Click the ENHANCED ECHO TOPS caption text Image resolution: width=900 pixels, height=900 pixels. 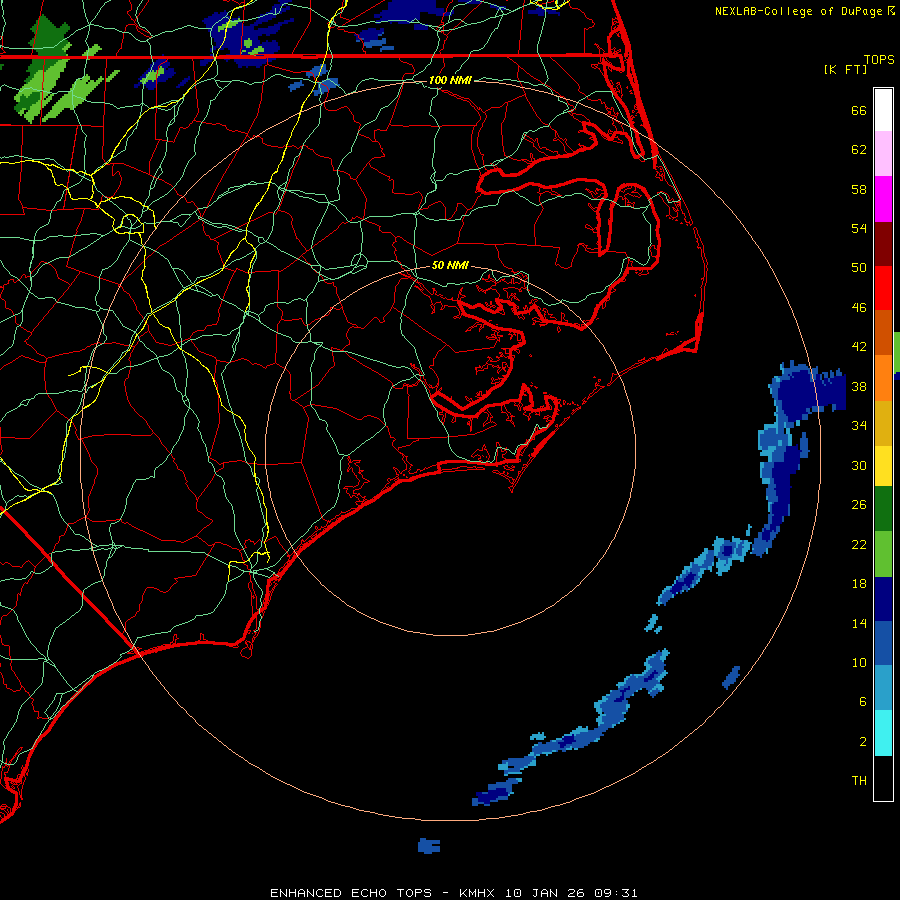coord(351,893)
